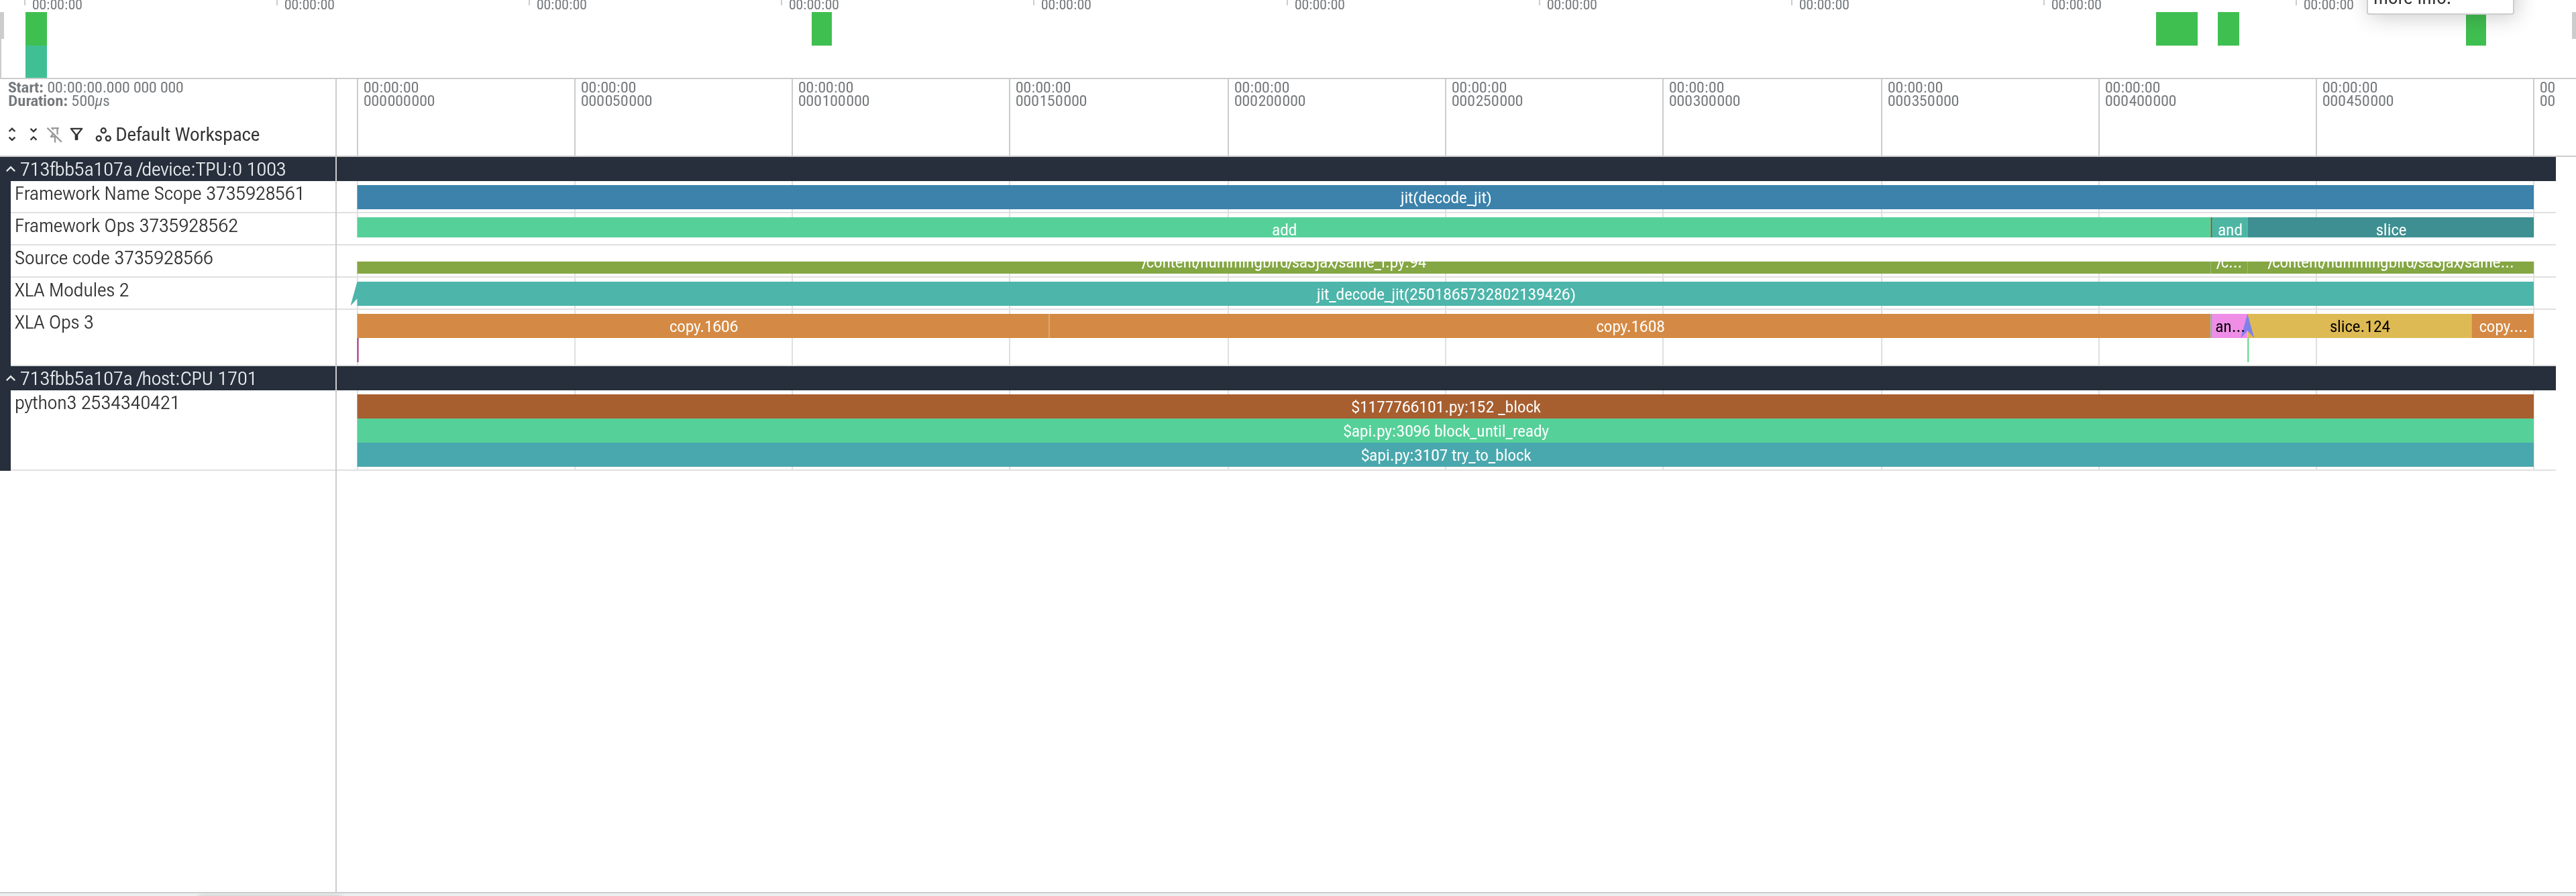Click the workspace nodes icon
Image resolution: width=2576 pixels, height=896 pixels.
[x=103, y=134]
